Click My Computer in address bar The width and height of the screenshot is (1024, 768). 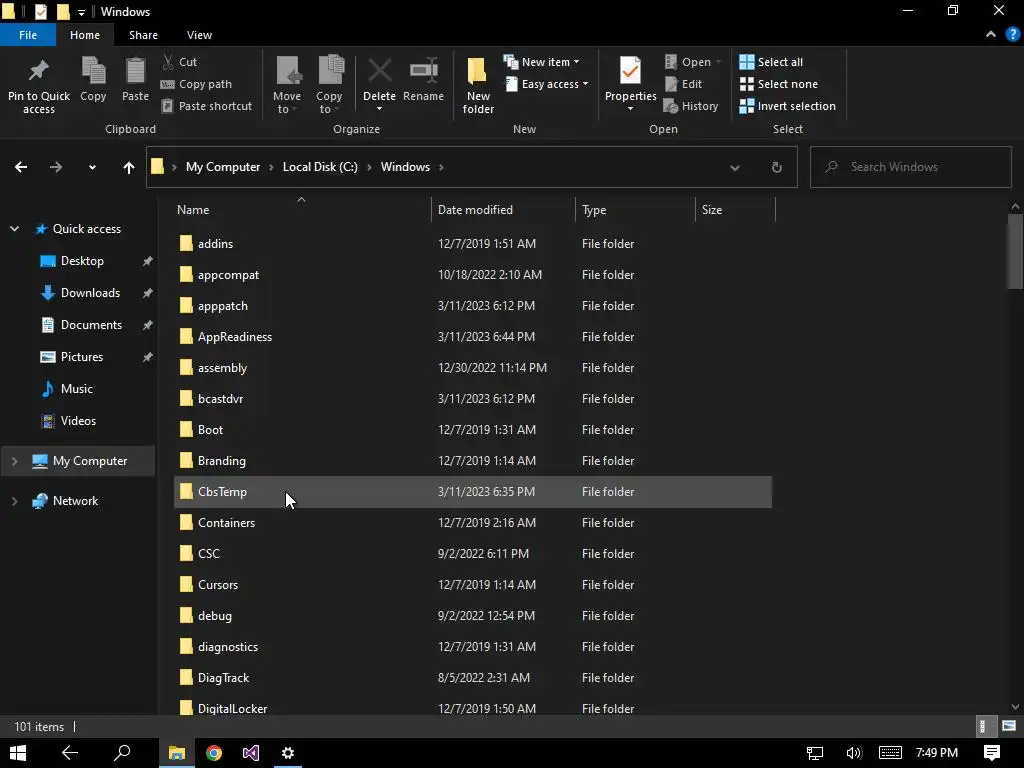[223, 167]
